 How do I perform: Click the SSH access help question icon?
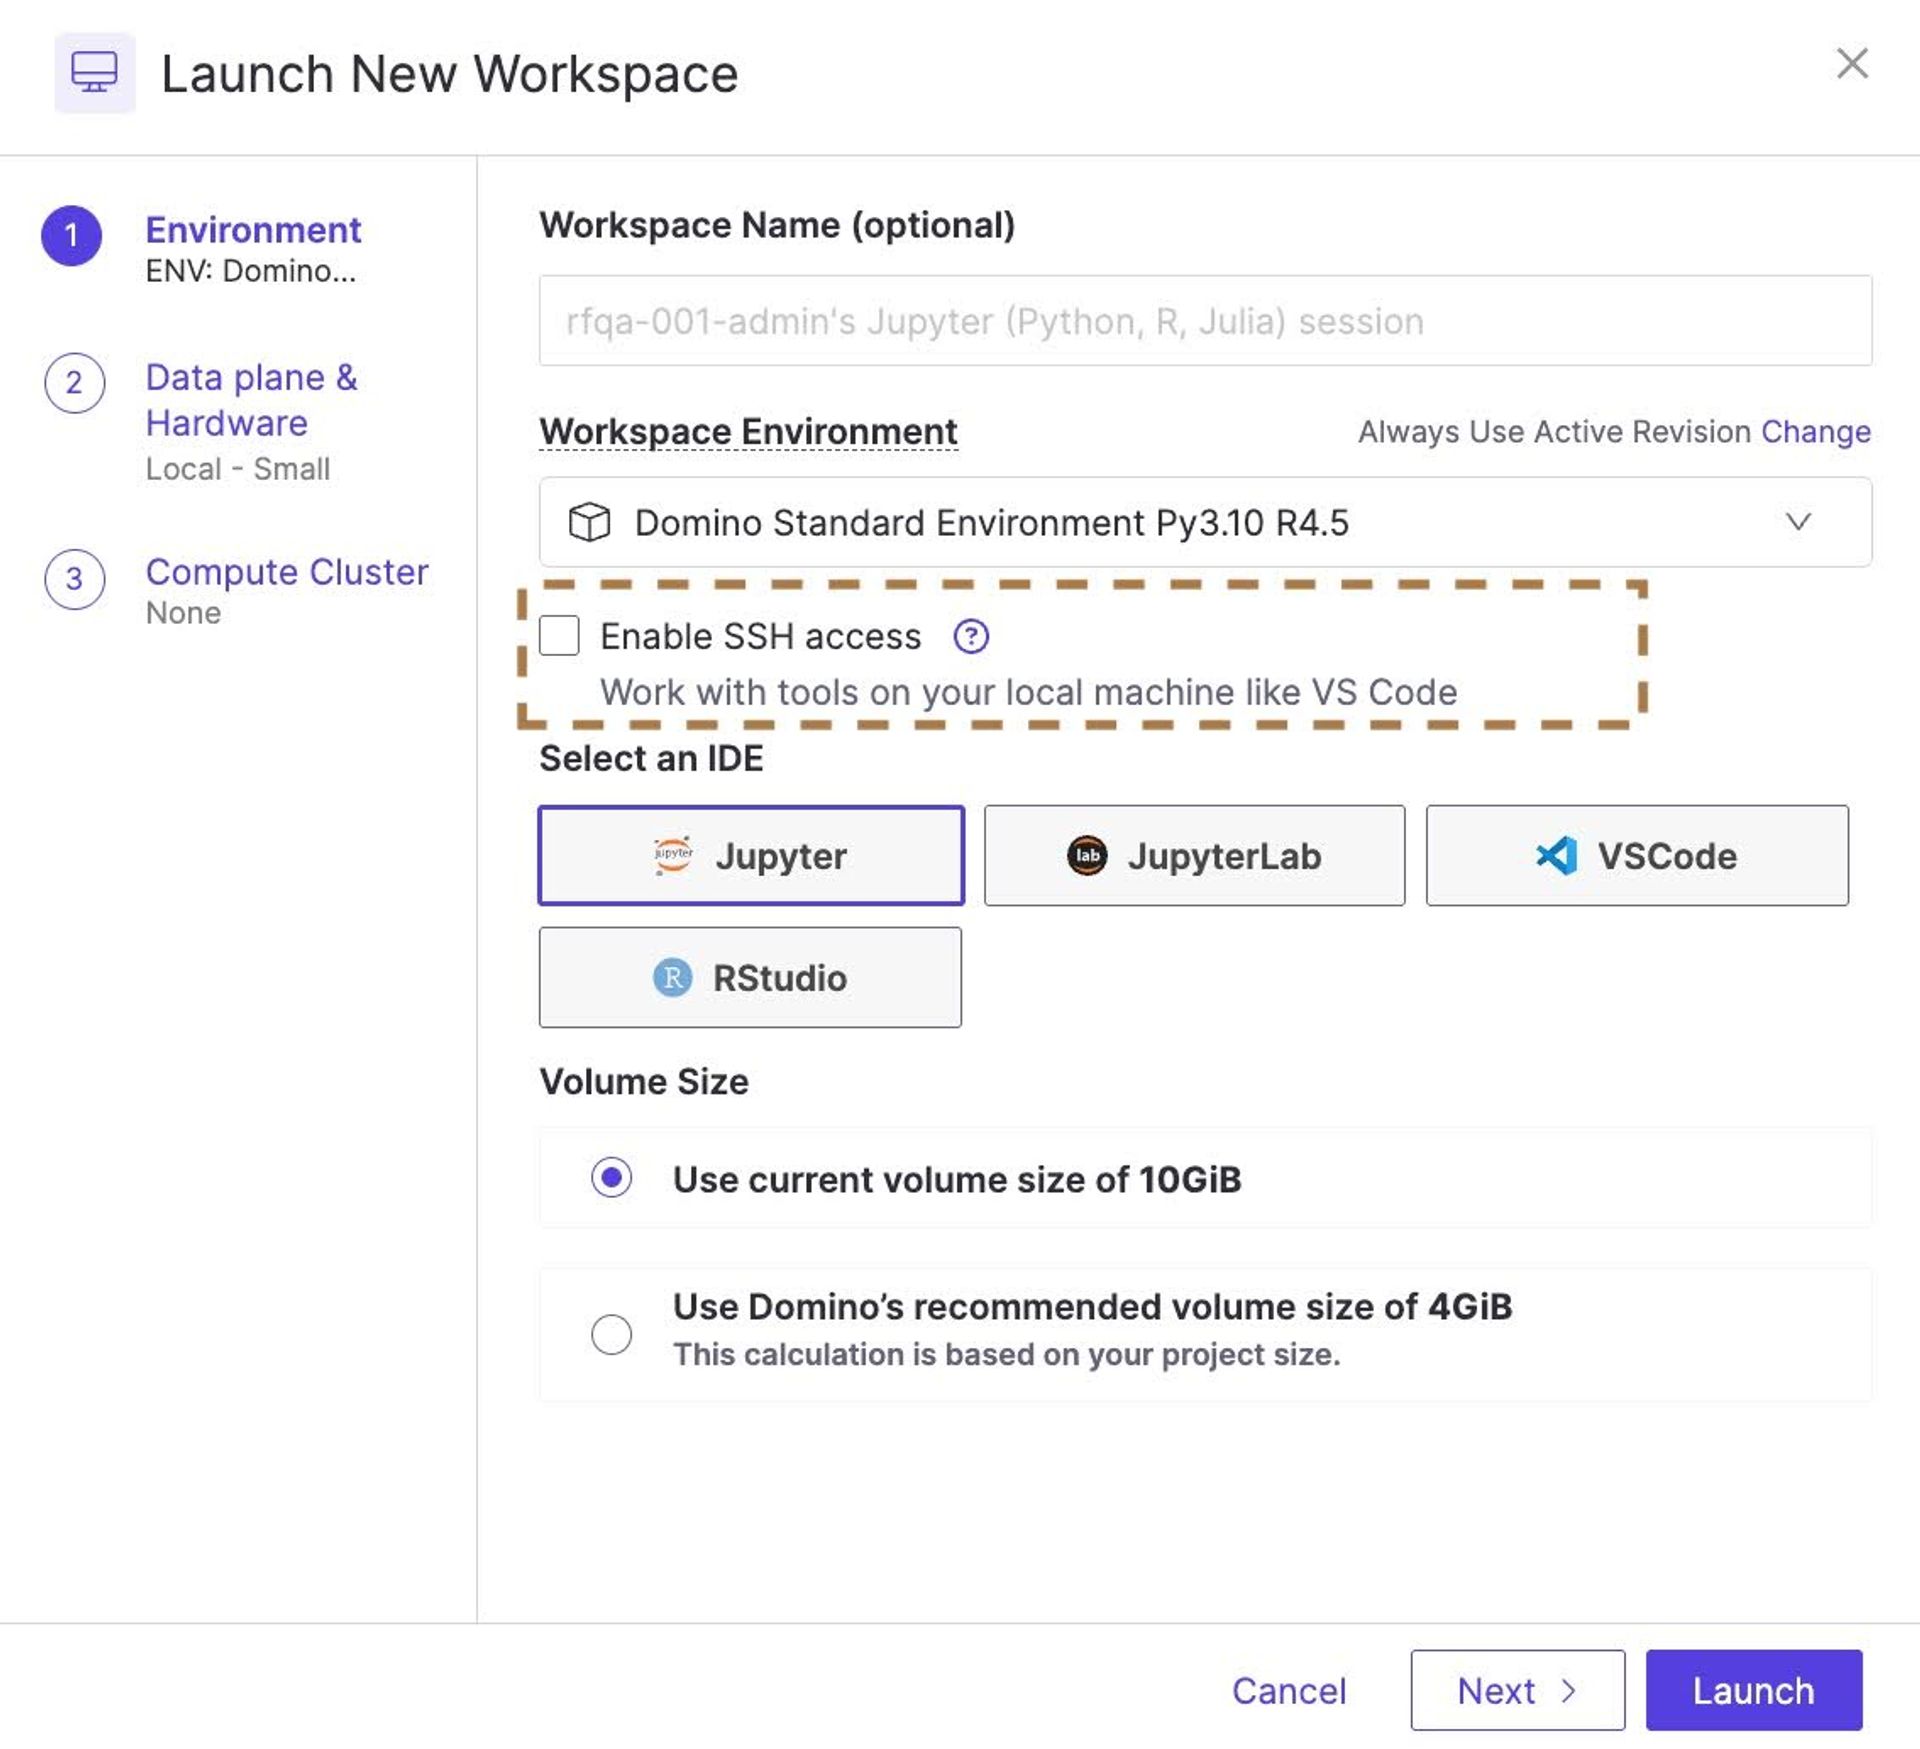pyautogui.click(x=970, y=636)
